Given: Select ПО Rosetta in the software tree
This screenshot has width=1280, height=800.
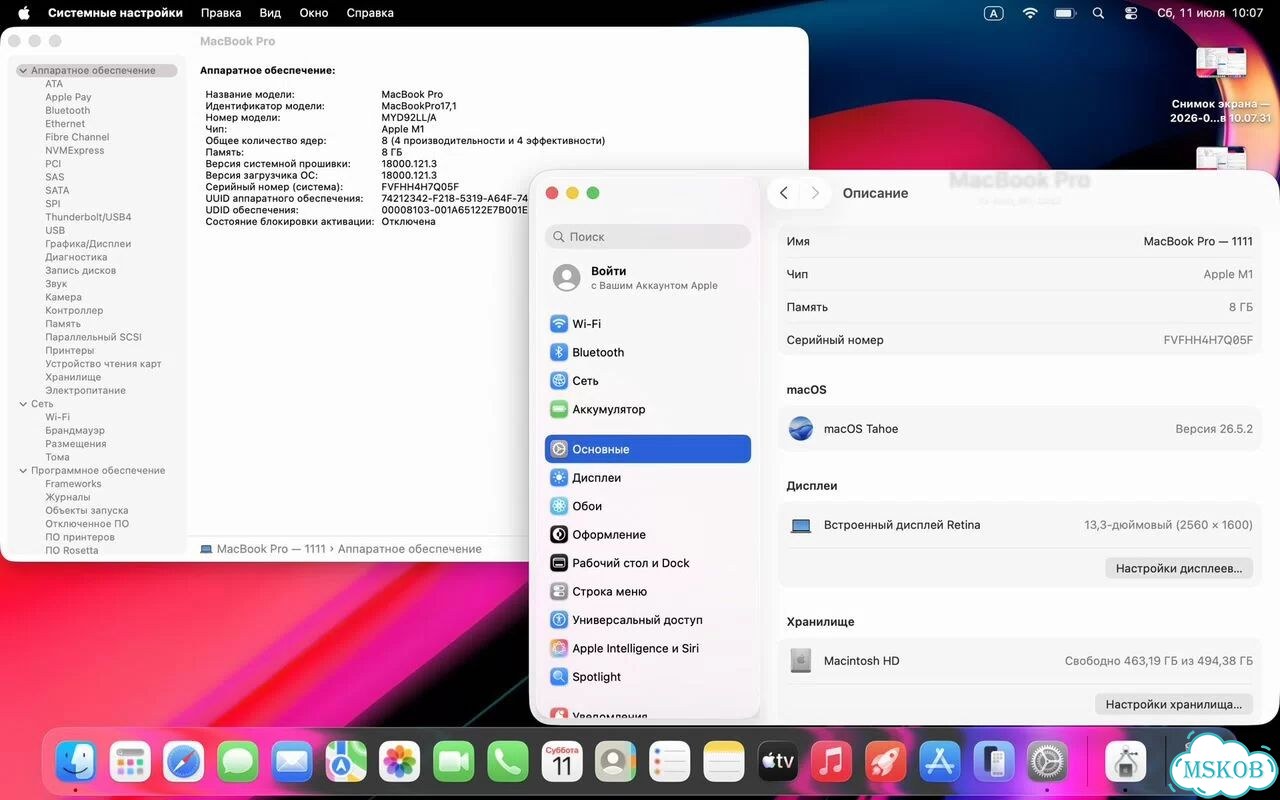Looking at the screenshot, I should (72, 551).
